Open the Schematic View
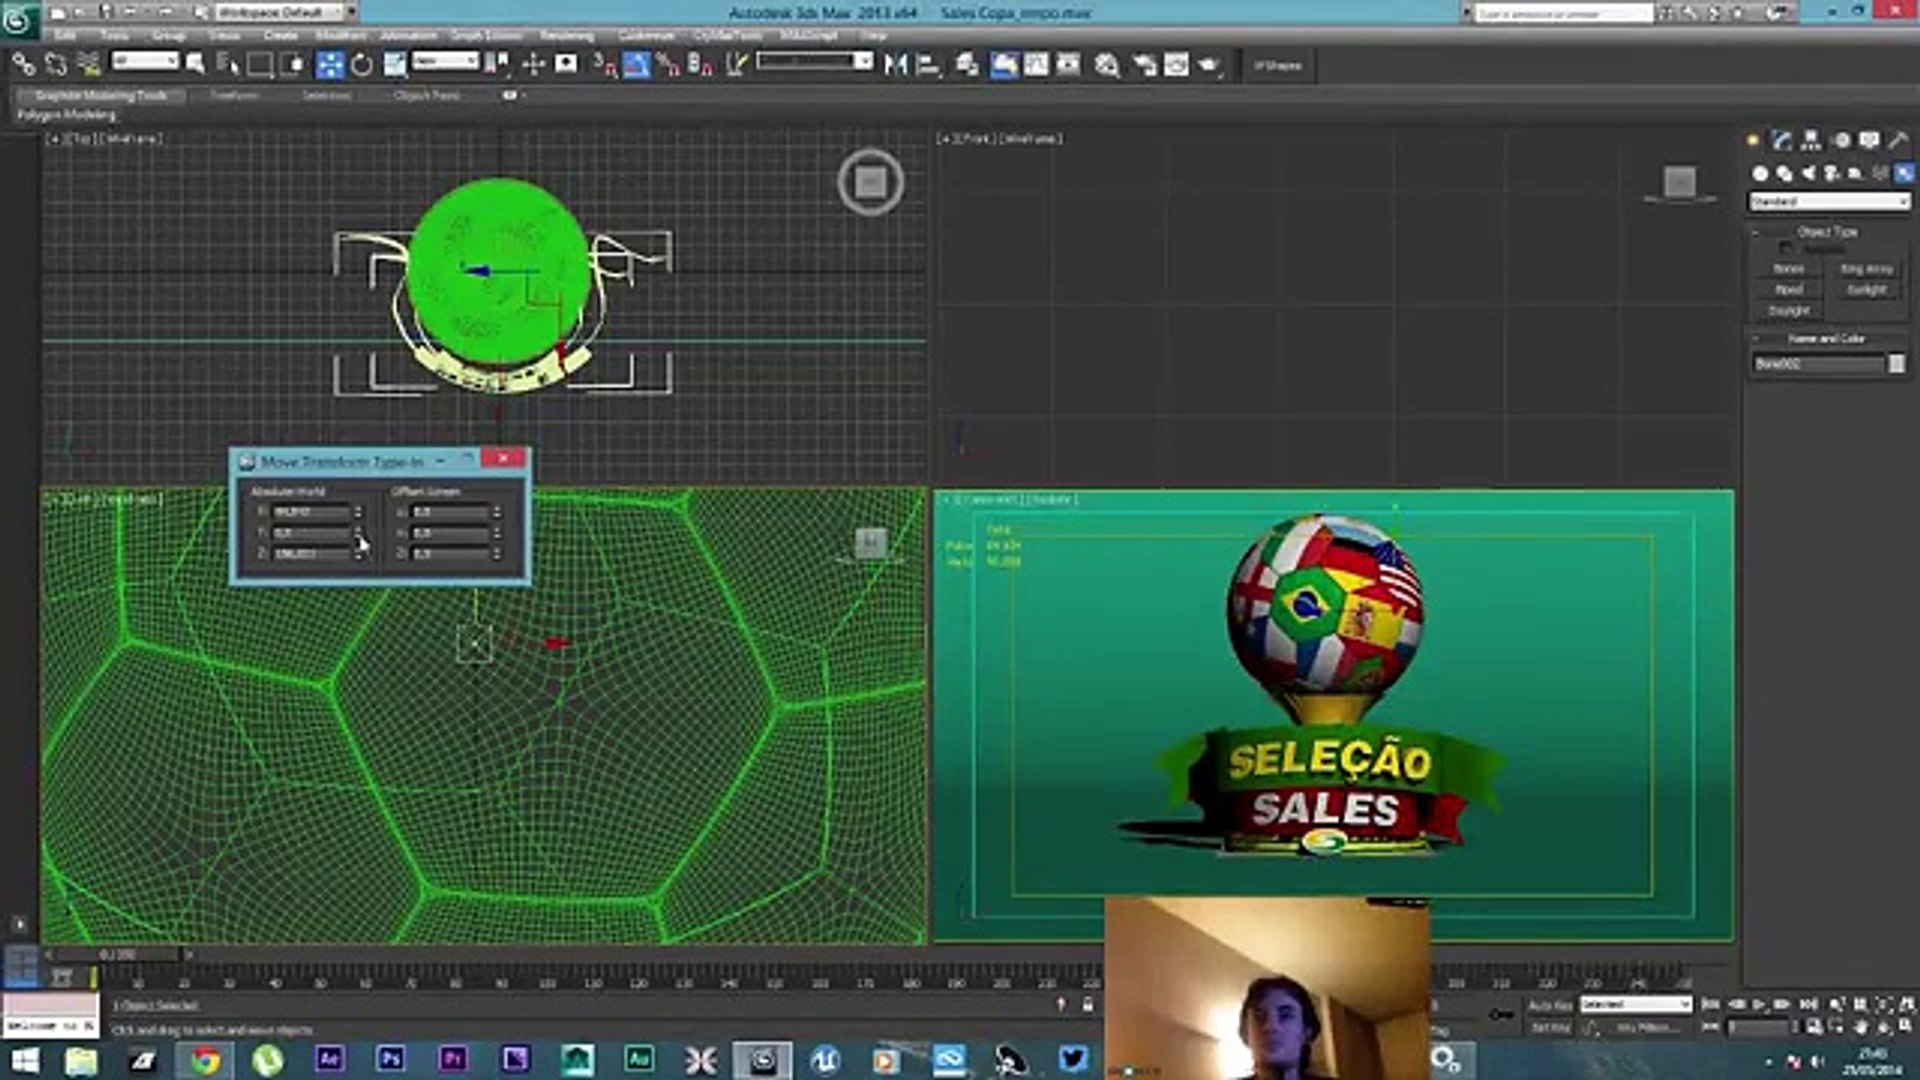The height and width of the screenshot is (1080, 1920). (1068, 65)
